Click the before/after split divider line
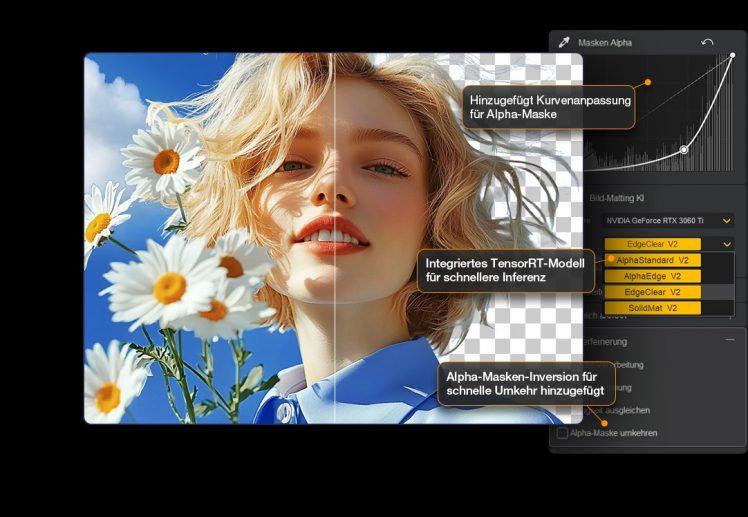The height and width of the screenshot is (517, 748). [x=333, y=238]
